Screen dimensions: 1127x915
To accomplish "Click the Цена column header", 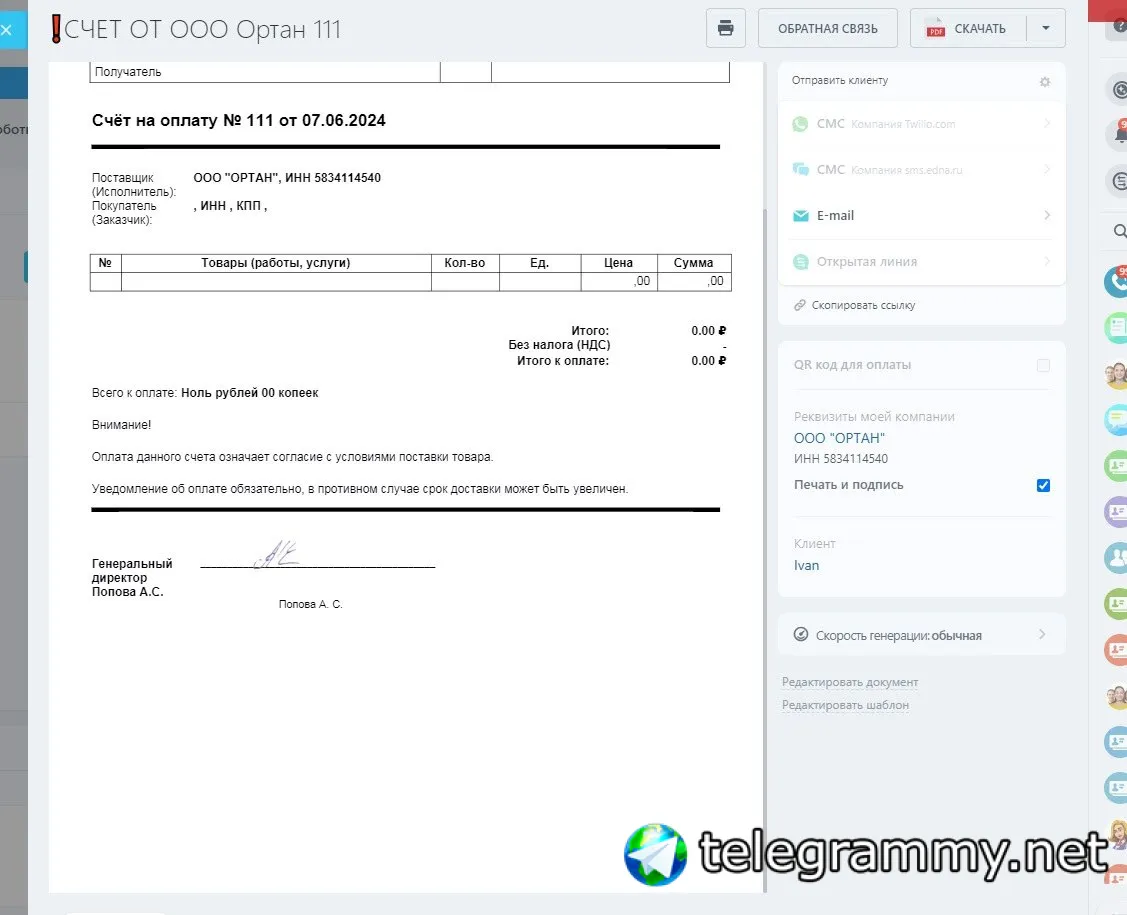I will pyautogui.click(x=618, y=263).
